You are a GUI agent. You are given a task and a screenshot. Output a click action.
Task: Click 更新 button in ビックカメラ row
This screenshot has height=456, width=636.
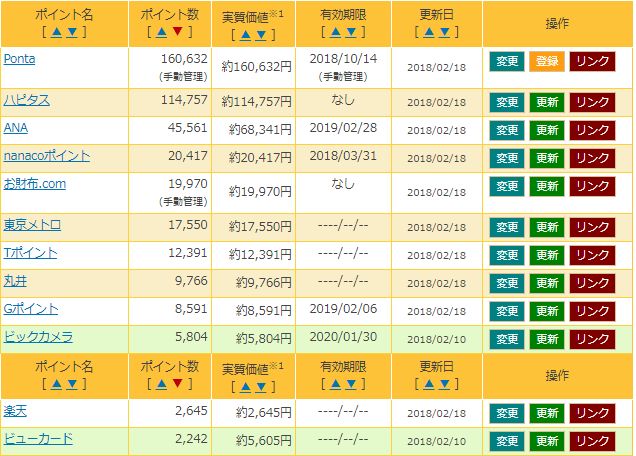[x=547, y=339]
